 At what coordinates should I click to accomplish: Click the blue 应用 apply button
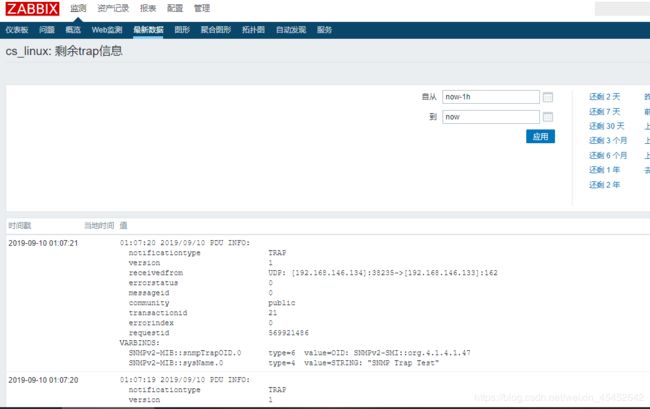540,137
